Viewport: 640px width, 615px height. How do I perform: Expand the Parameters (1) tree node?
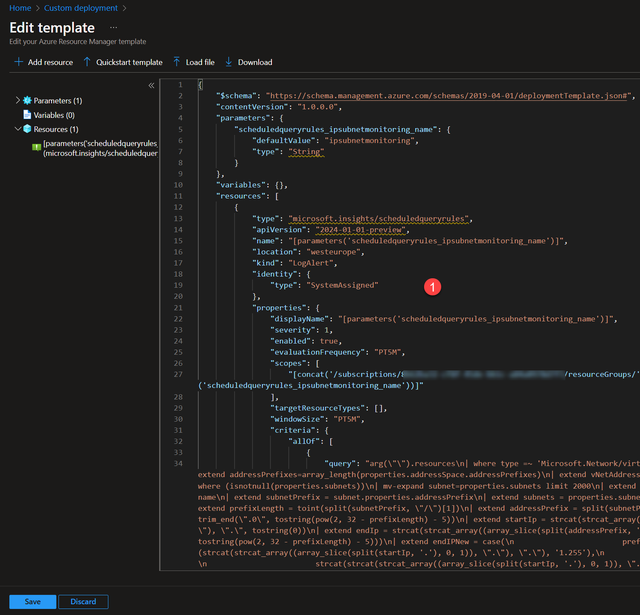tap(18, 100)
